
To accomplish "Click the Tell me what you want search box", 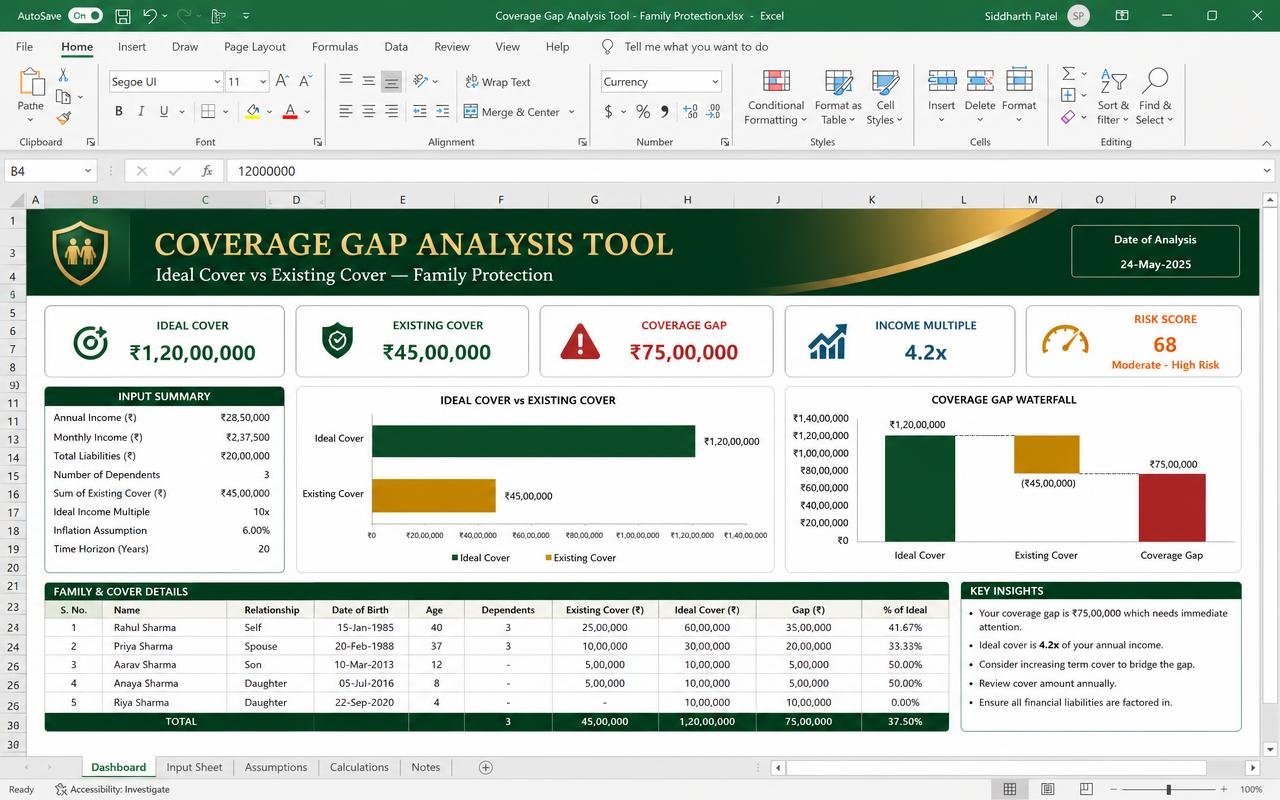I will pyautogui.click(x=685, y=47).
